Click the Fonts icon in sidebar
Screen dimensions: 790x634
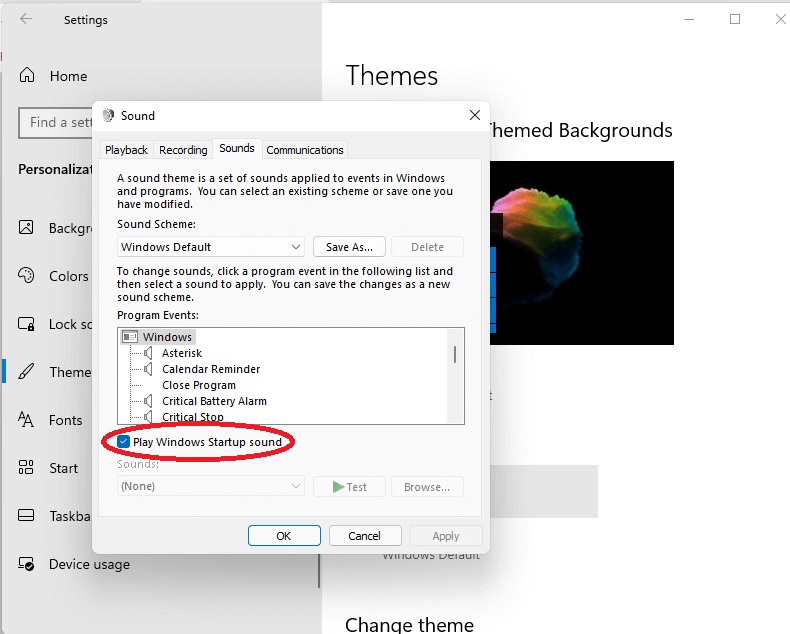(x=26, y=419)
